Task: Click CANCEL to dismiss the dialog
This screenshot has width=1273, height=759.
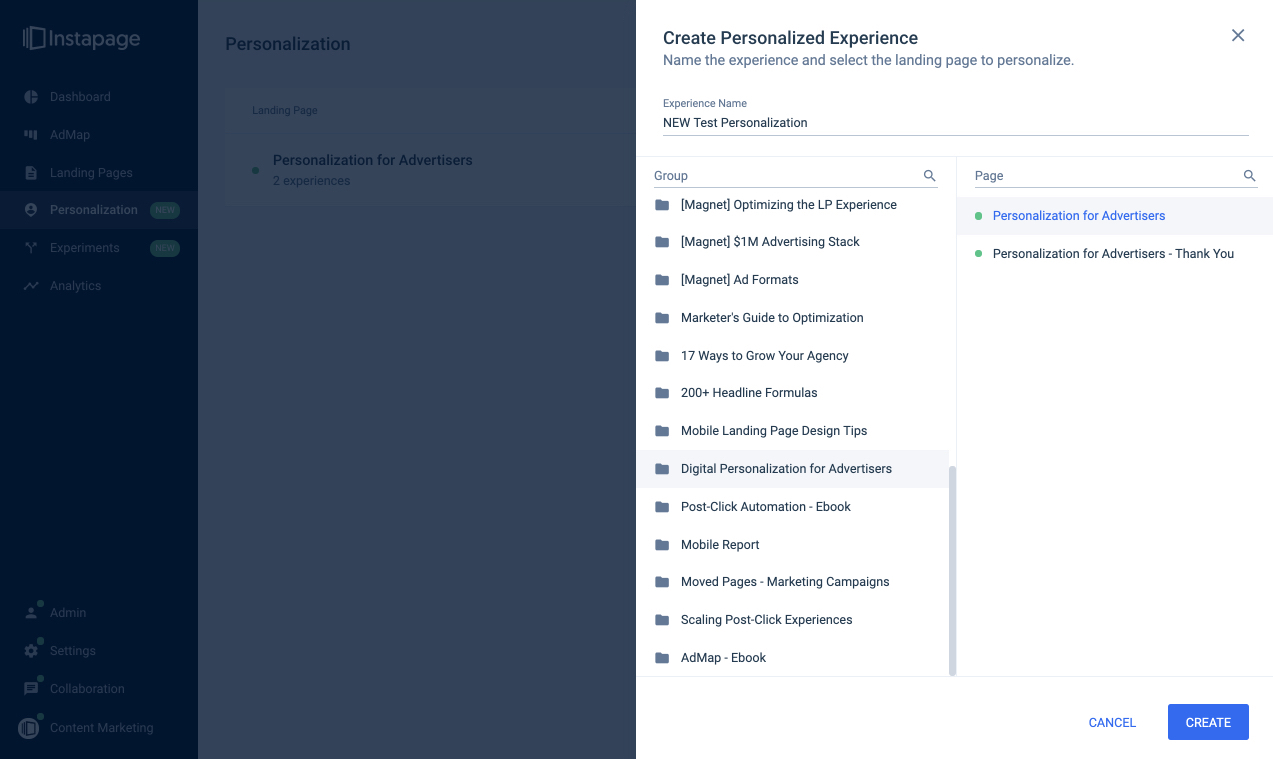Action: 1111,722
